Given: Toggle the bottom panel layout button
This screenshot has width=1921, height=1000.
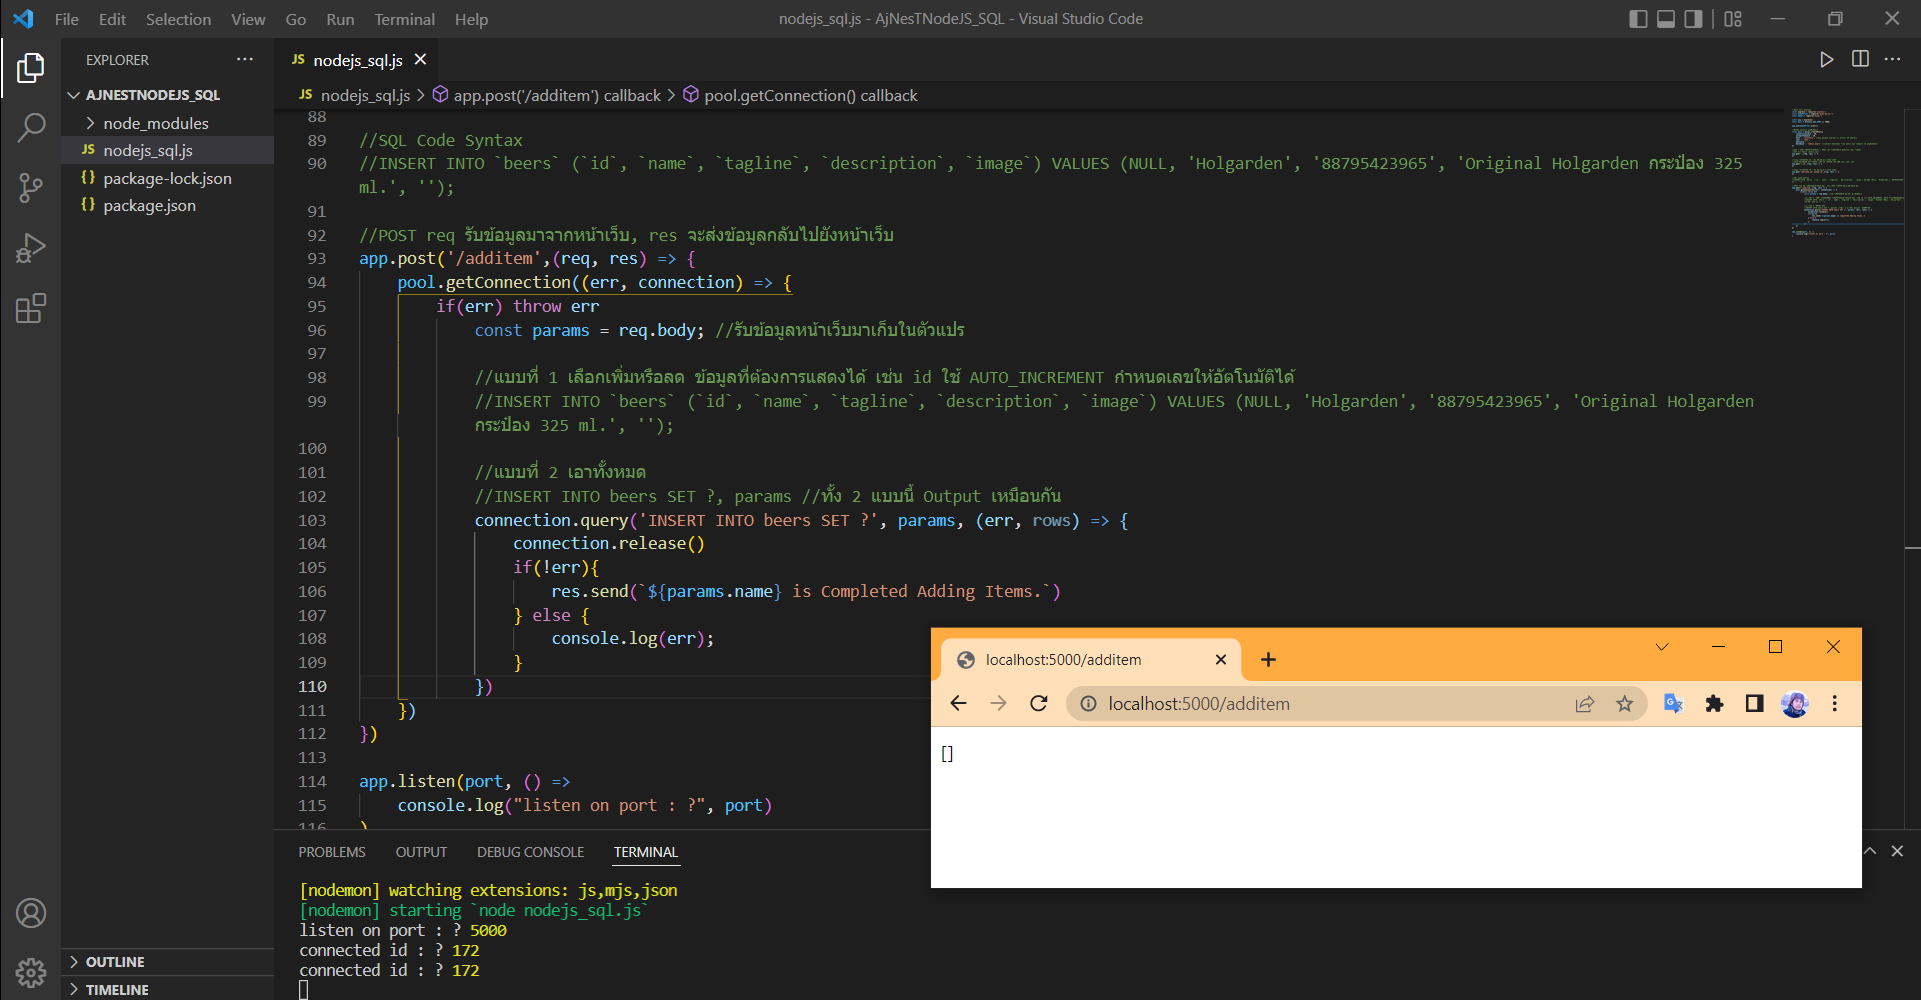Looking at the screenshot, I should (1666, 19).
